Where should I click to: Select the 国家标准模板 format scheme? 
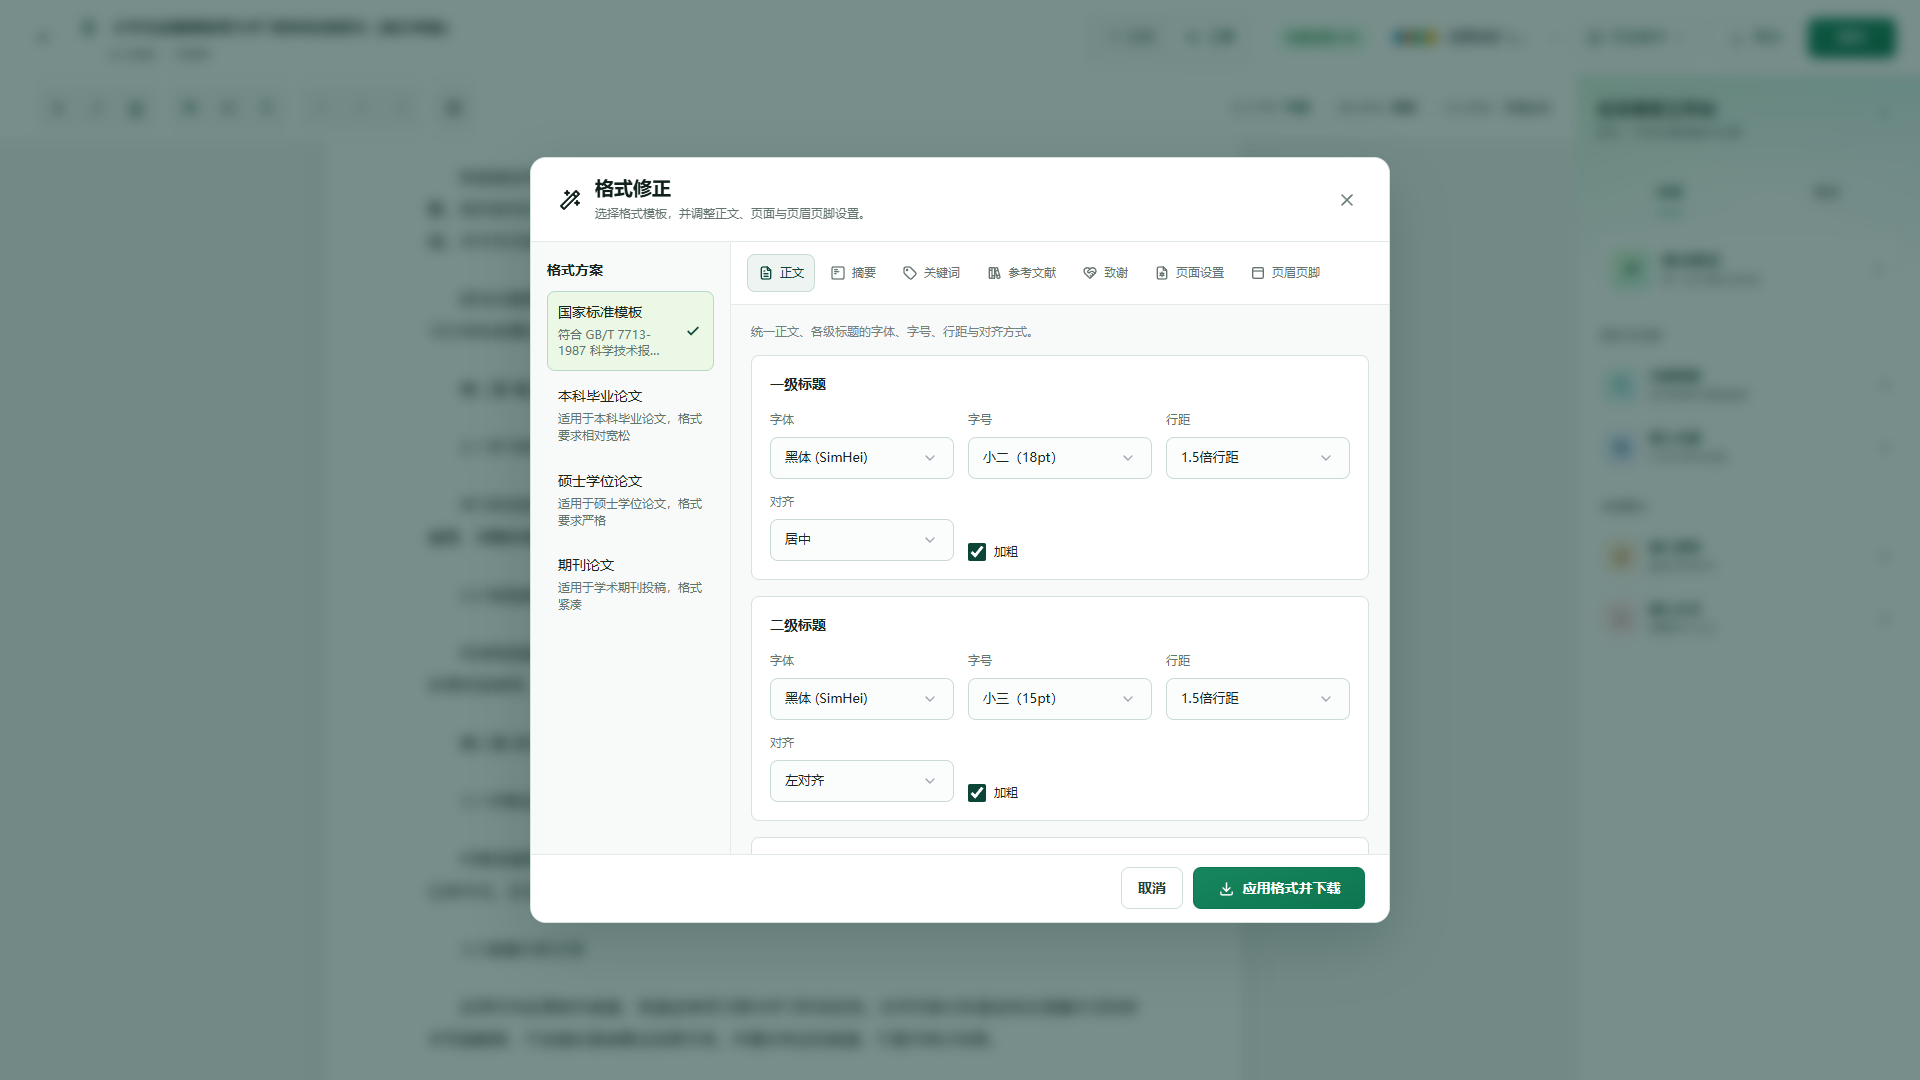click(x=630, y=331)
